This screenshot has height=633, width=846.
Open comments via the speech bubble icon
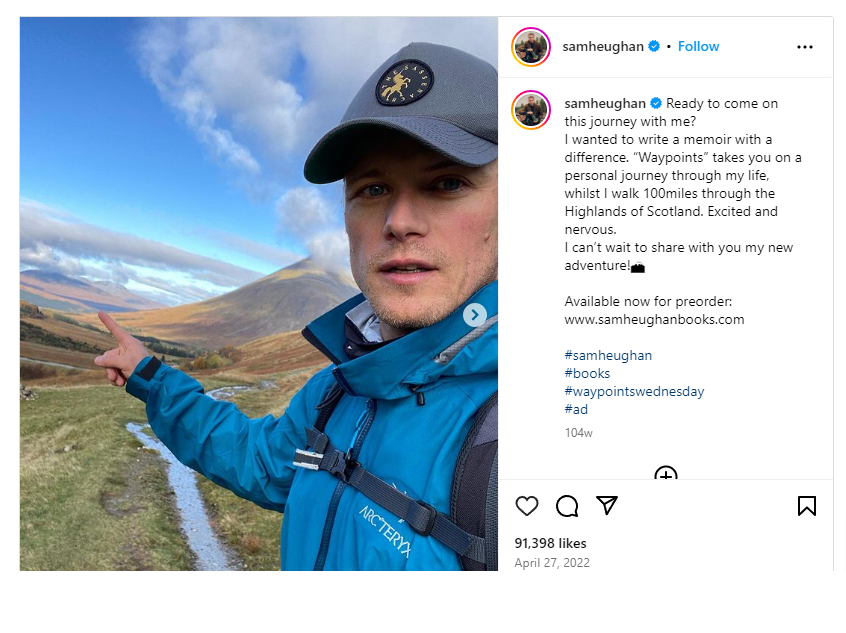pyautogui.click(x=567, y=506)
